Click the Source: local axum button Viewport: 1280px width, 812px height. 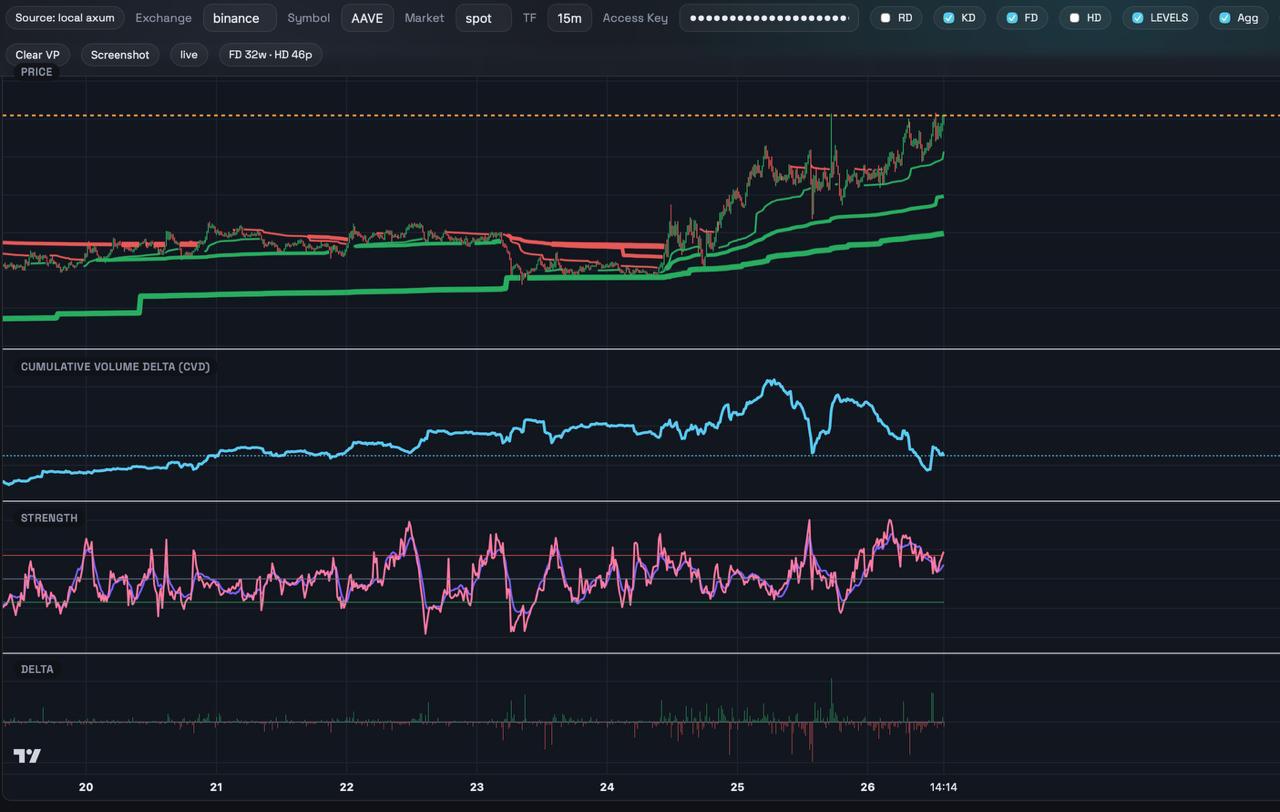coord(65,18)
